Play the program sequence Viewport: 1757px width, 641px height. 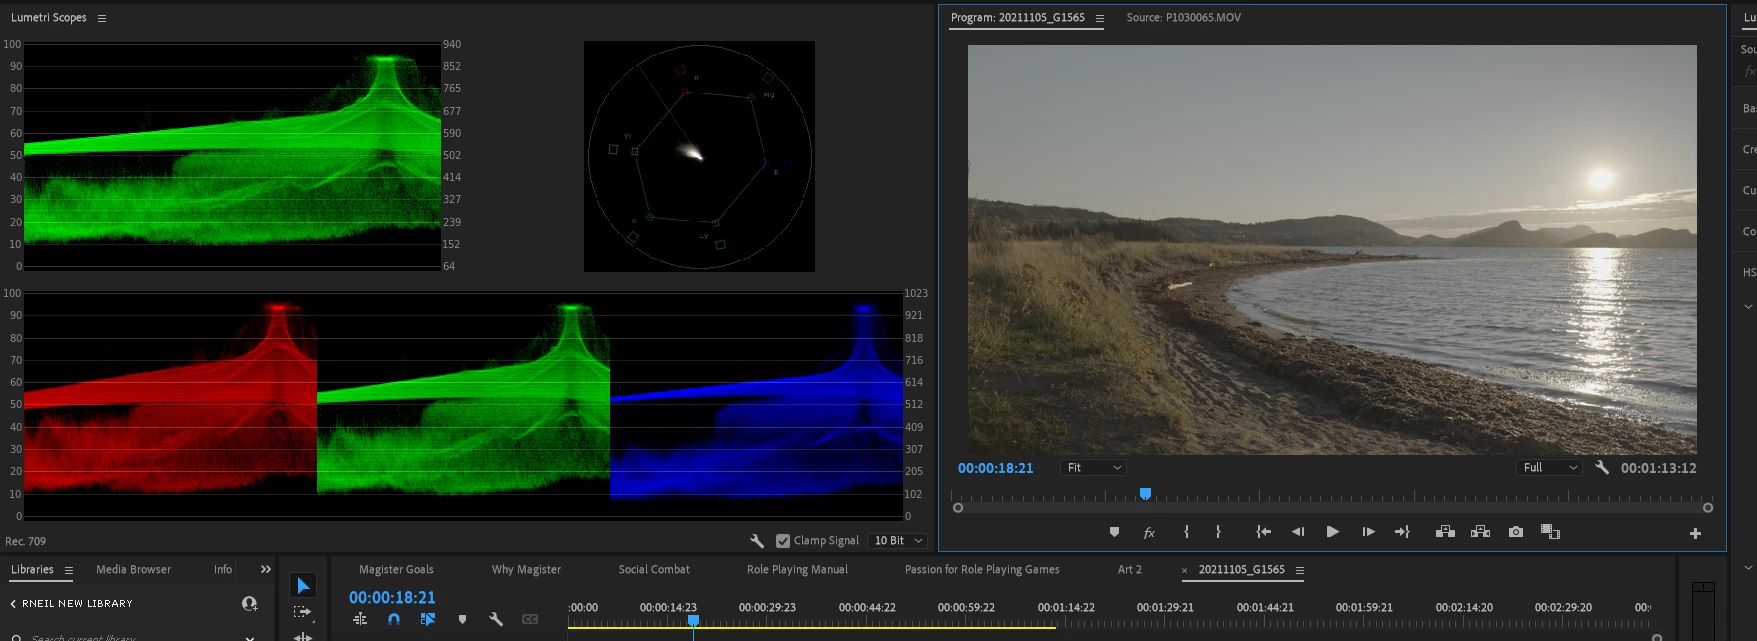1332,532
